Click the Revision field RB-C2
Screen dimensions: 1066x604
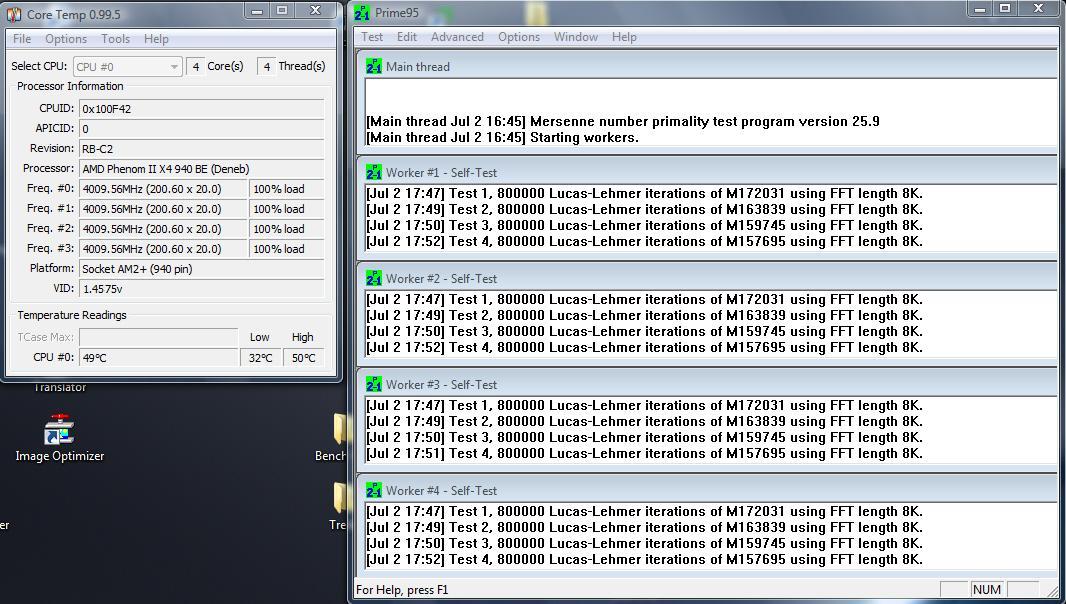[x=201, y=149]
